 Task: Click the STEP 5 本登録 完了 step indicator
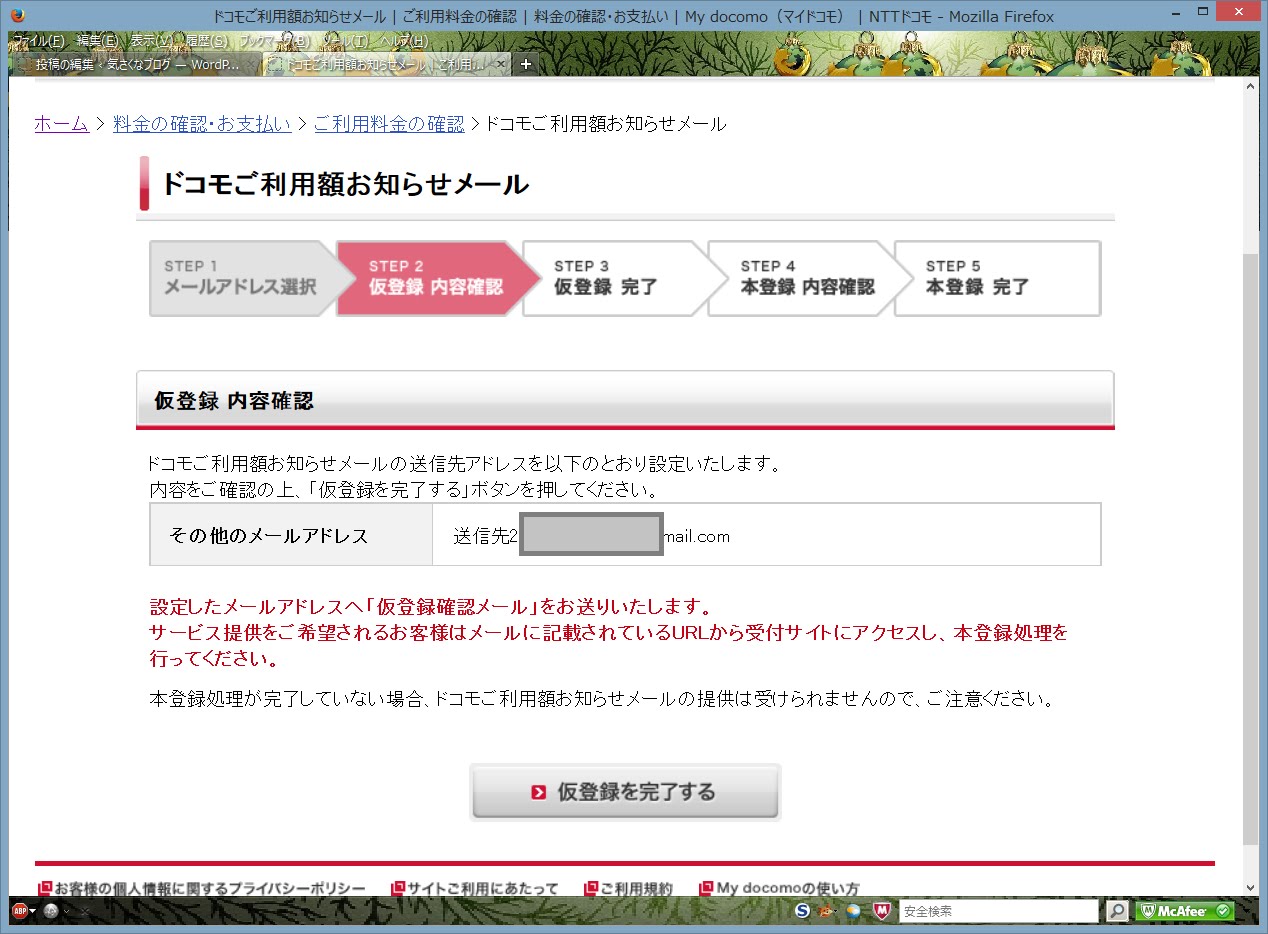pyautogui.click(x=997, y=278)
